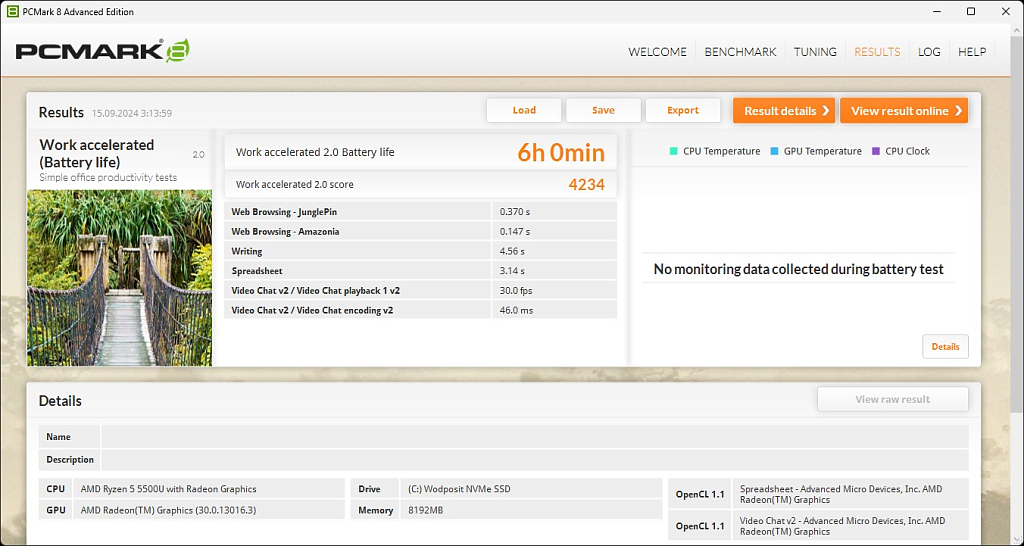Toggle the GPU Temperature legend swatch
1024x546 pixels.
click(775, 151)
